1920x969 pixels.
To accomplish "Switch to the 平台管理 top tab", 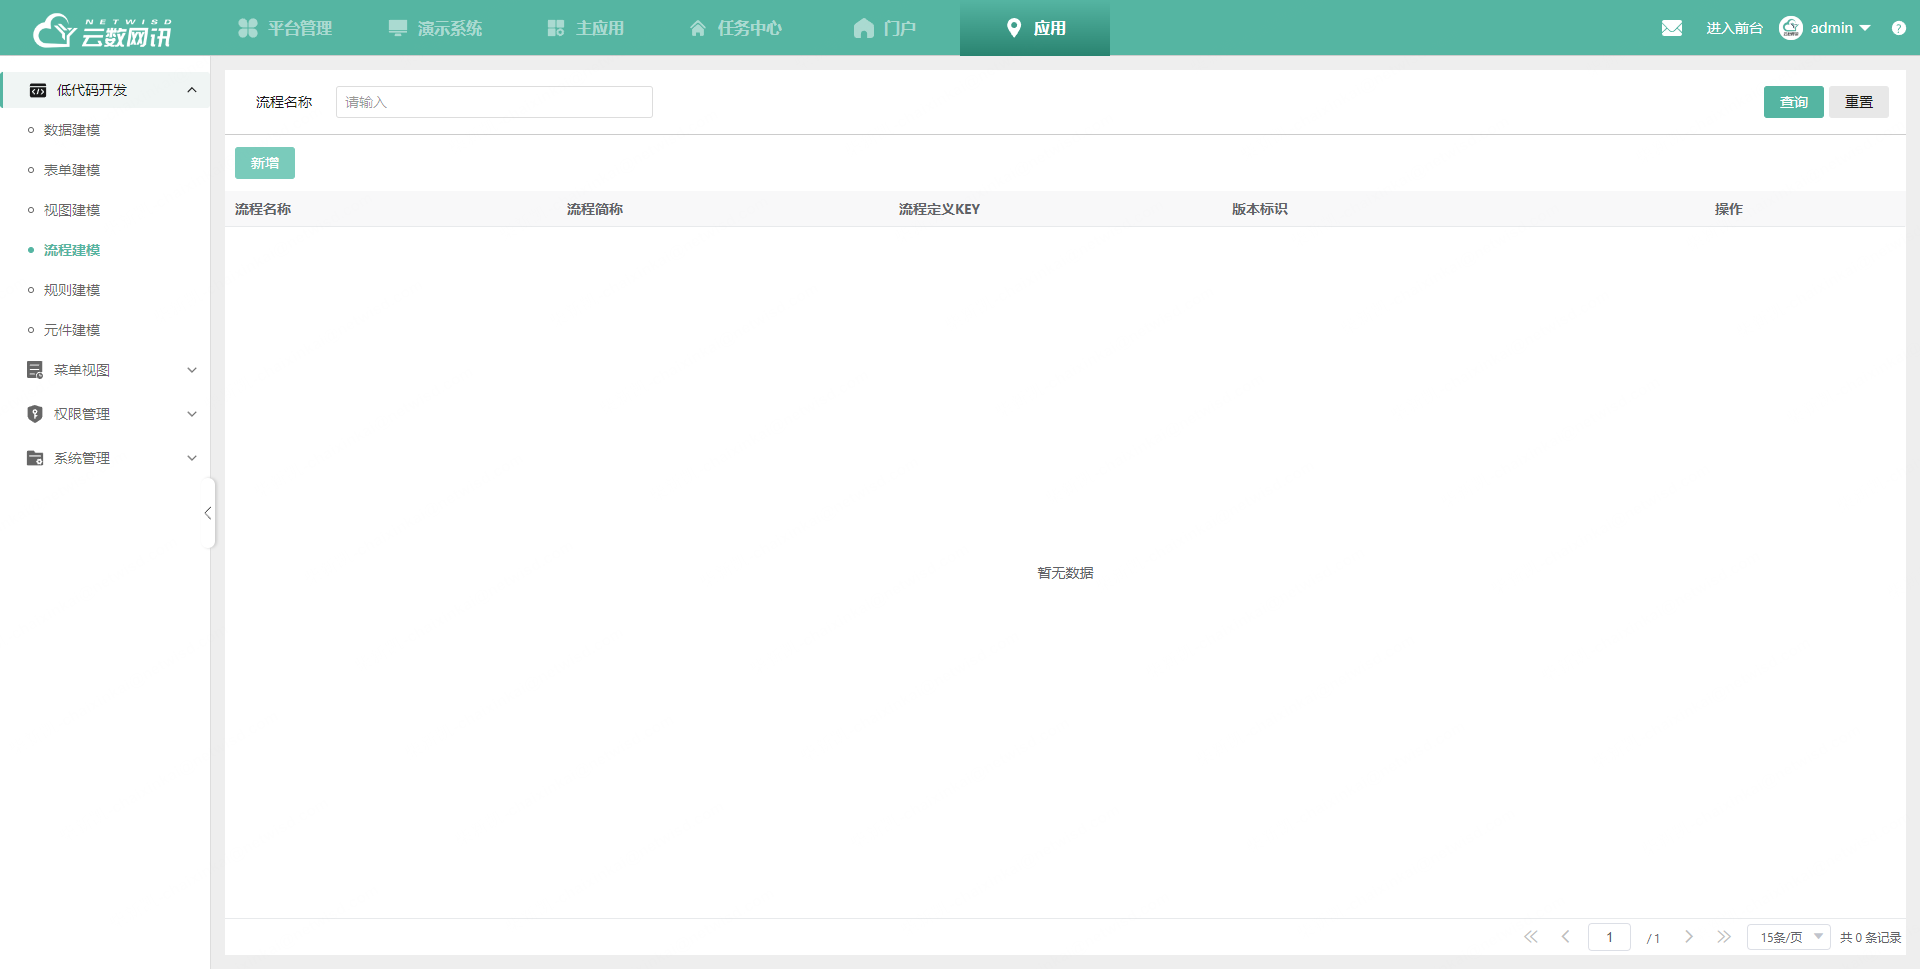I will click(285, 28).
